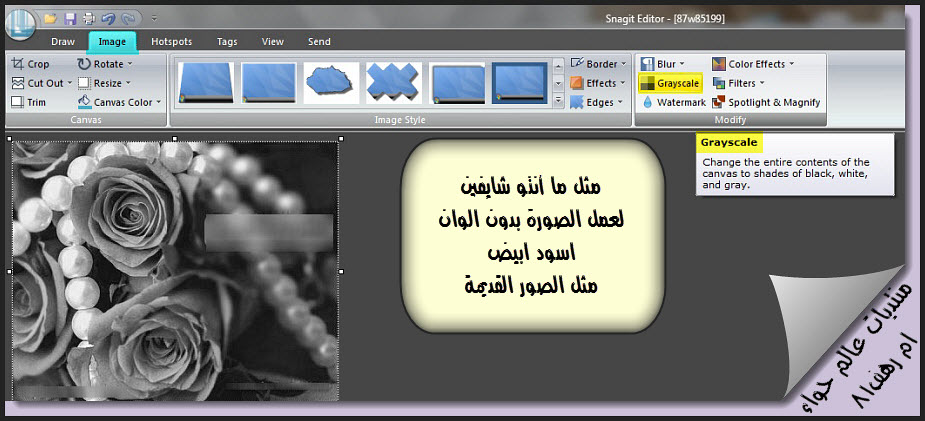Click the Print icon in quick access toolbar
This screenshot has width=925, height=421.
[x=88, y=18]
